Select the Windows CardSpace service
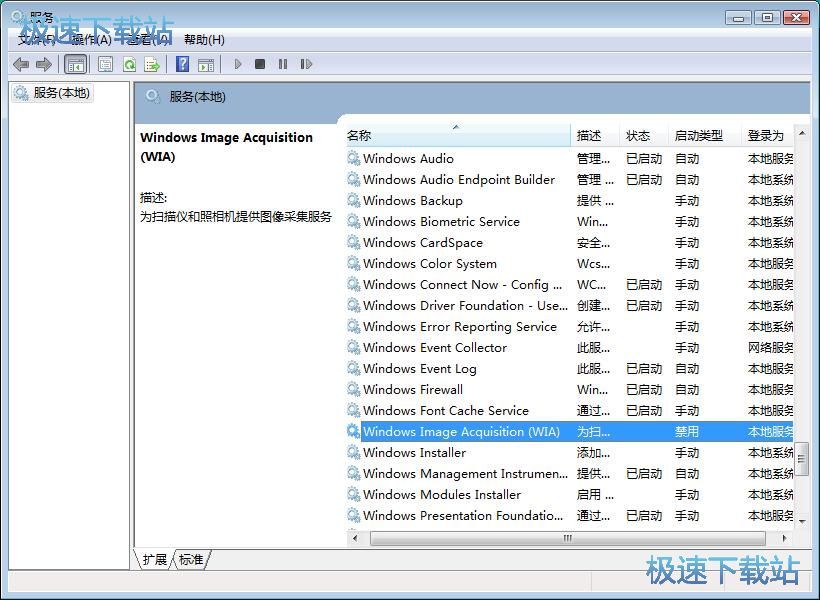The width and height of the screenshot is (820, 600). click(570, 243)
